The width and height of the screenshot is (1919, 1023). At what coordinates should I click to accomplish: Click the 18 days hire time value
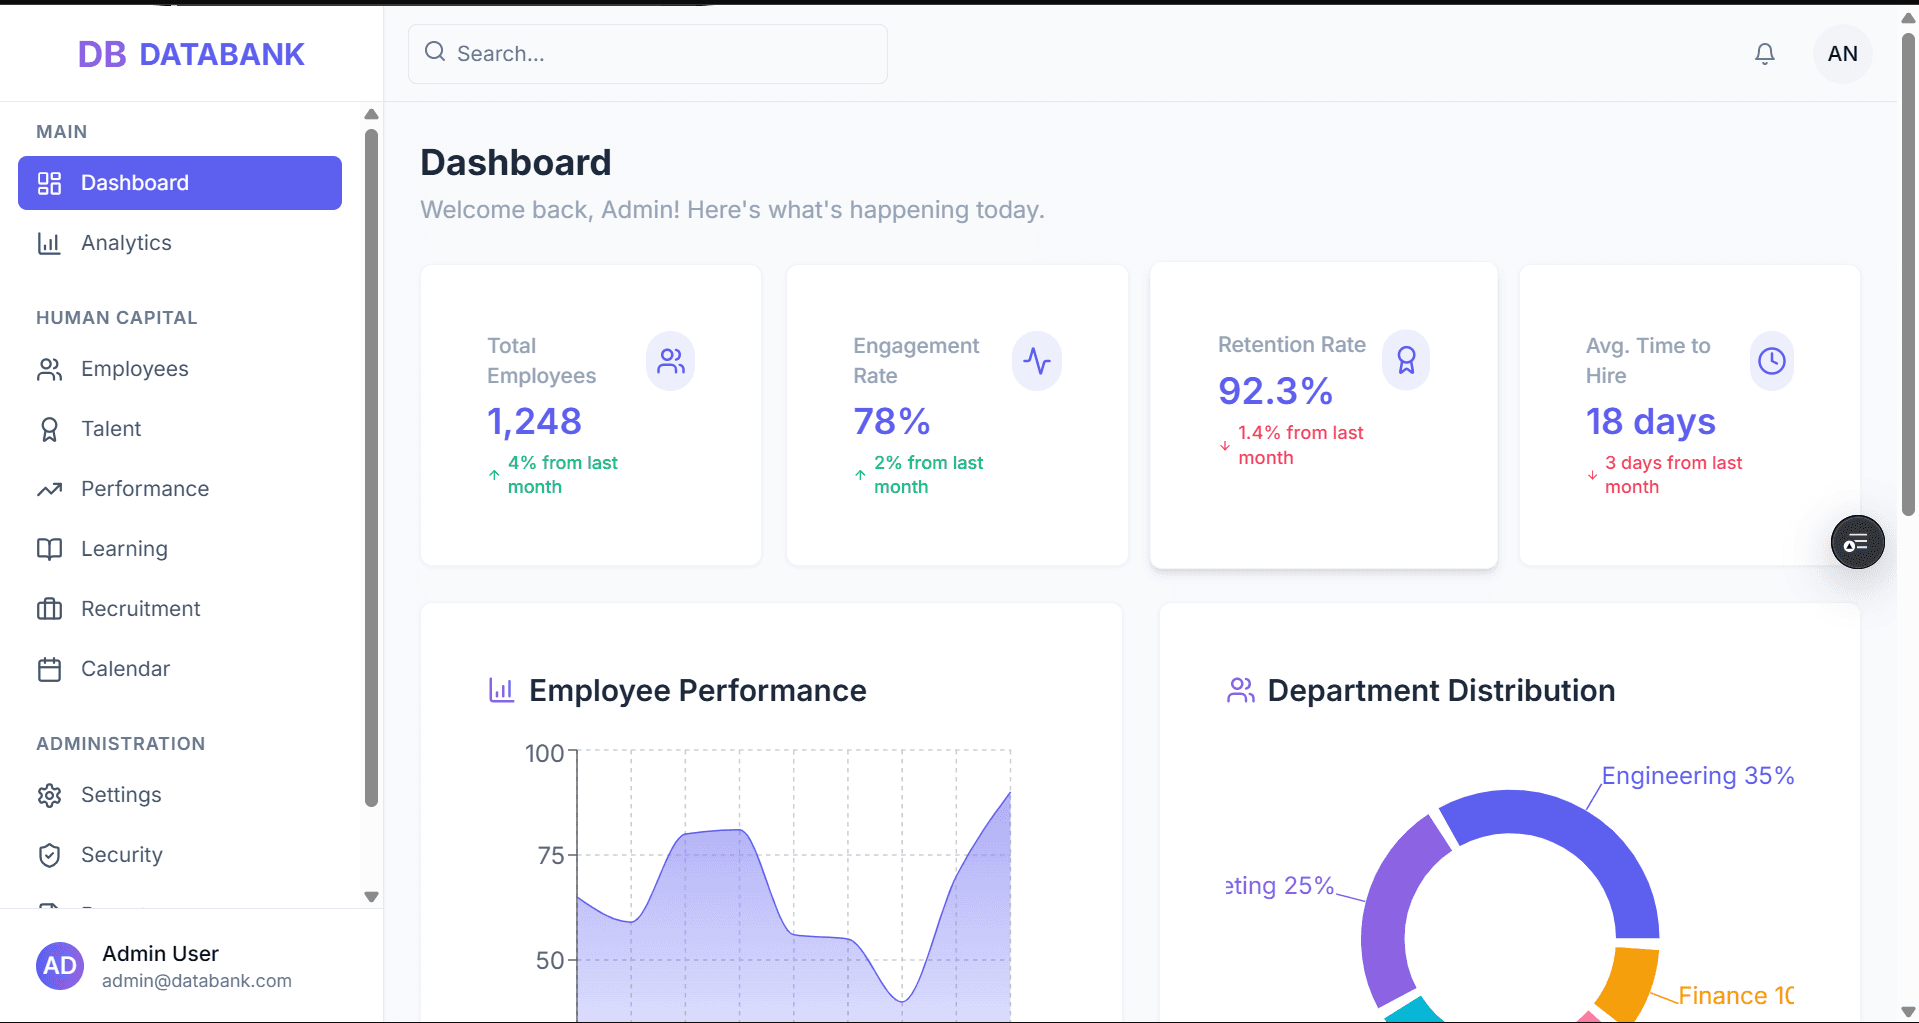[1650, 421]
